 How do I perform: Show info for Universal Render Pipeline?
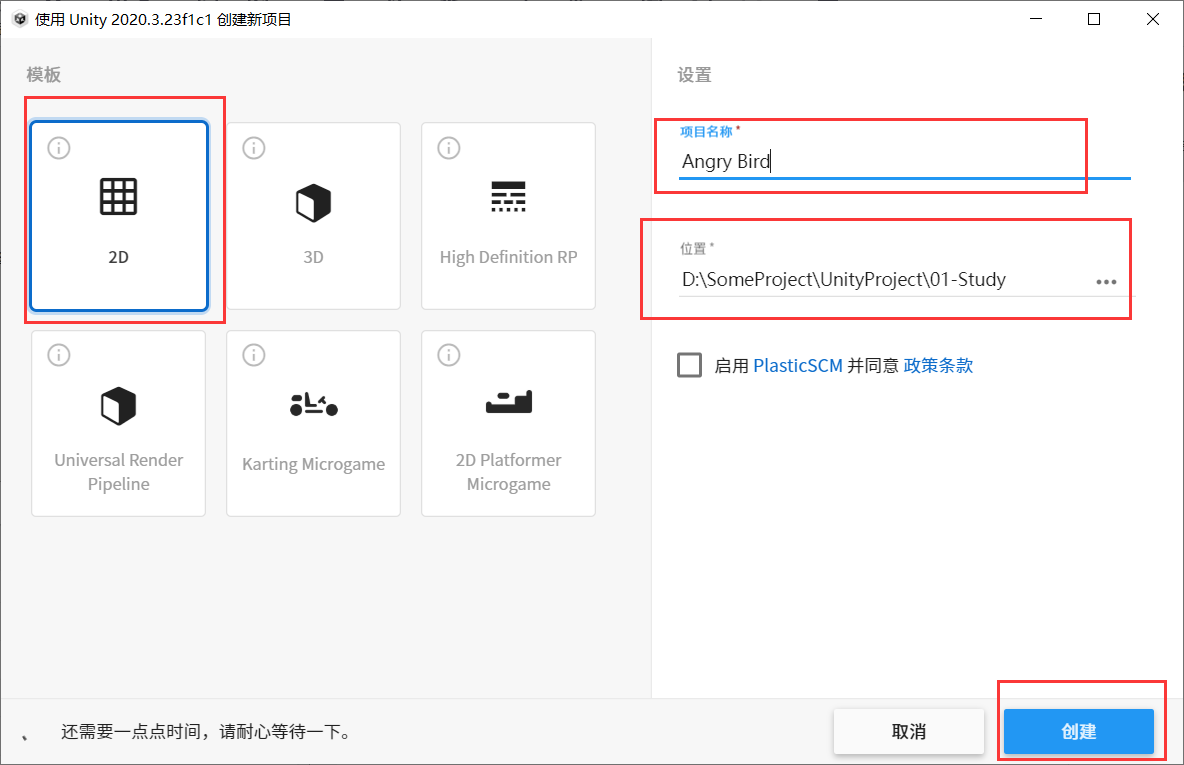(59, 355)
